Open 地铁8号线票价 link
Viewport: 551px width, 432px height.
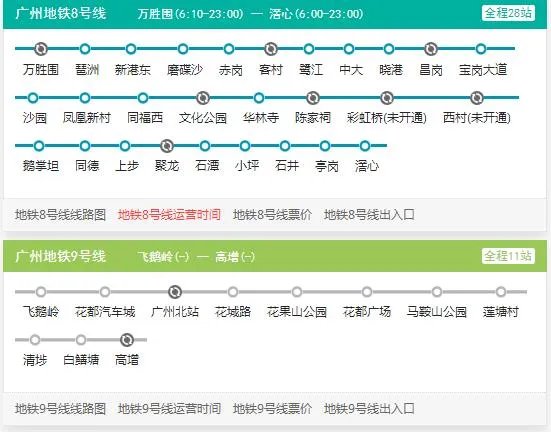[x=272, y=215]
